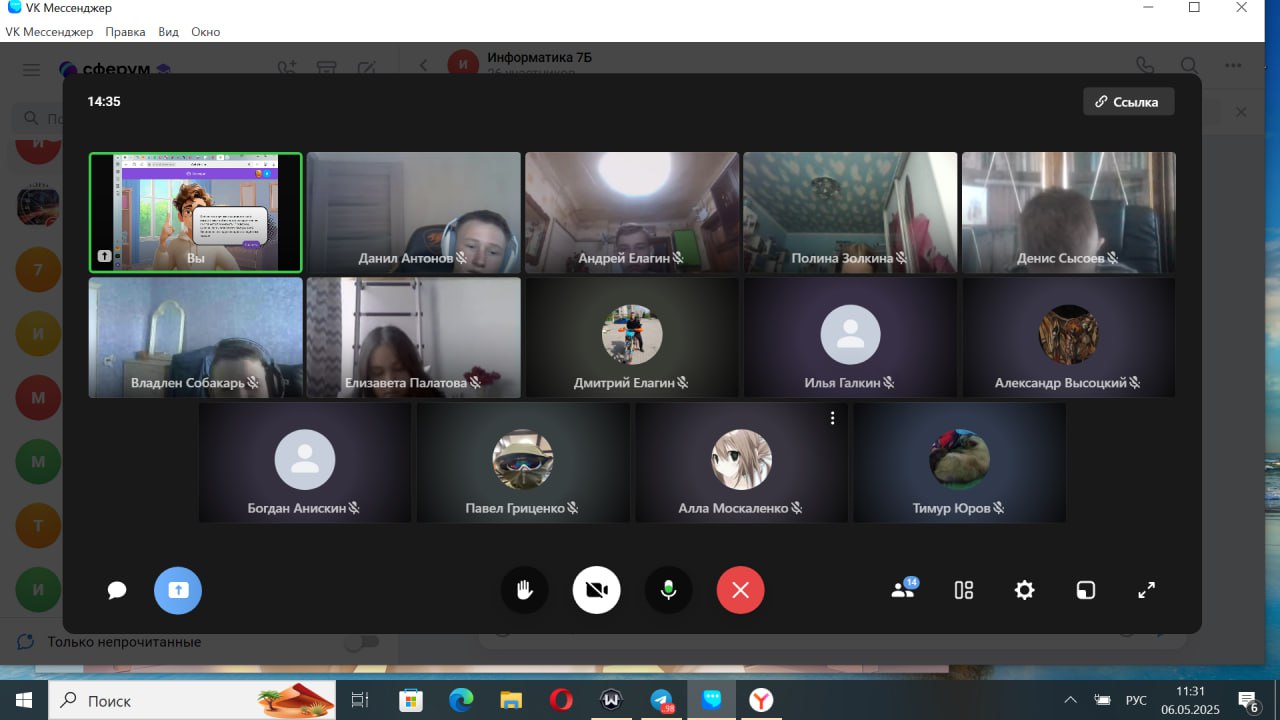Image resolution: width=1280 pixels, height=720 pixels.
Task: Click Алла Москаленко anime avatar
Action: (741, 459)
